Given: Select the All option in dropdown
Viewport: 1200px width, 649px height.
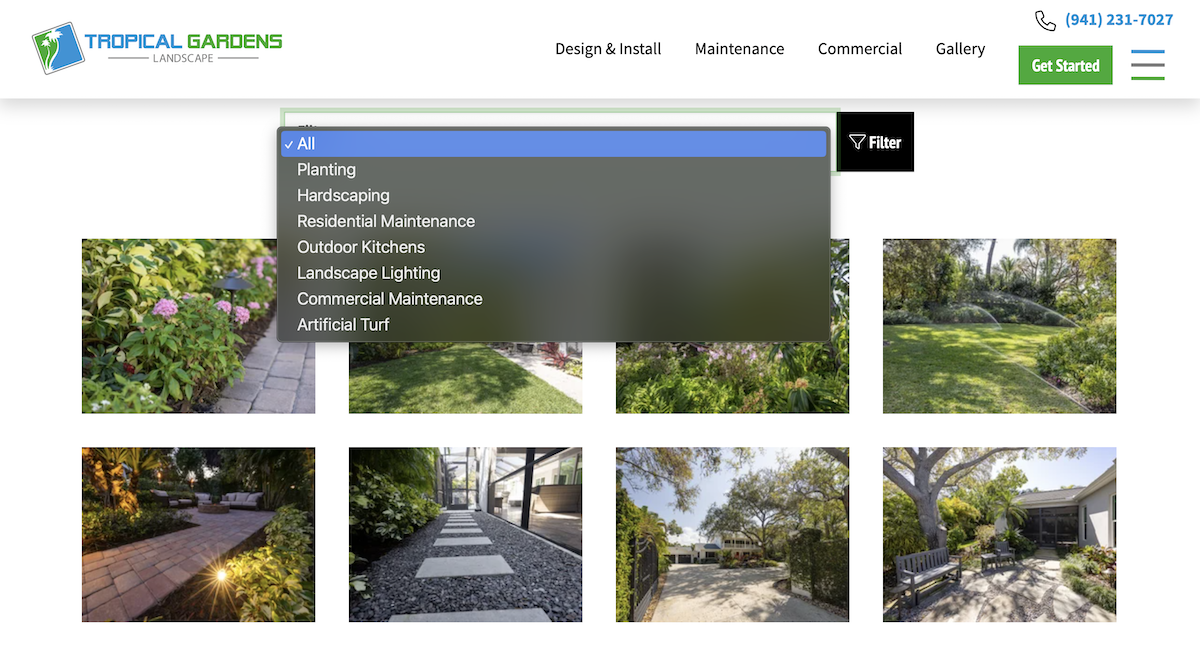Looking at the screenshot, I should [554, 144].
